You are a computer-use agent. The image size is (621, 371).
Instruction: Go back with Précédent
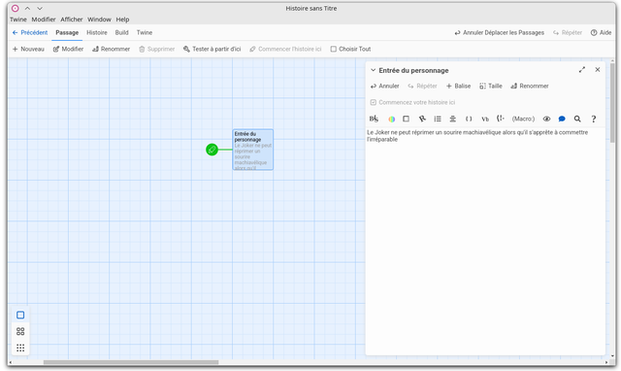(30, 32)
